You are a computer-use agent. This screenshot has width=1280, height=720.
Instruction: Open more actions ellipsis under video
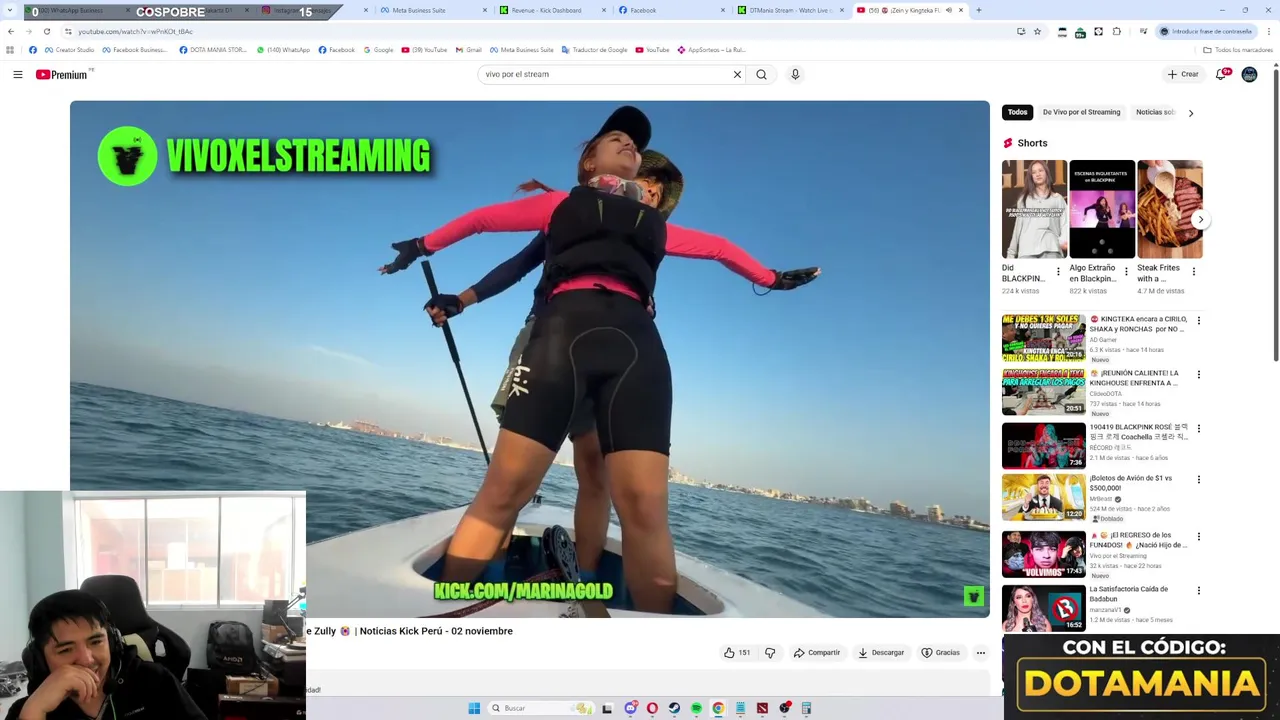tap(981, 653)
